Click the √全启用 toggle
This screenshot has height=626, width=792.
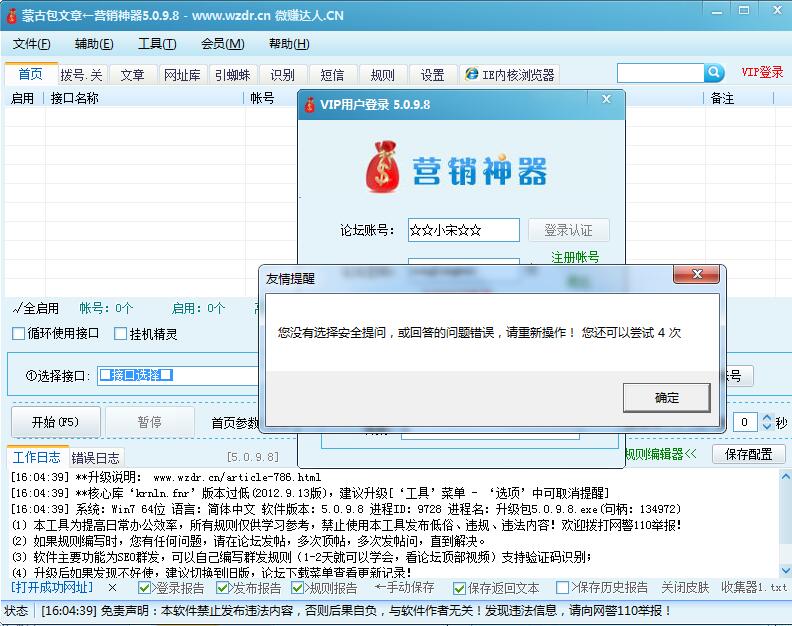[35, 308]
